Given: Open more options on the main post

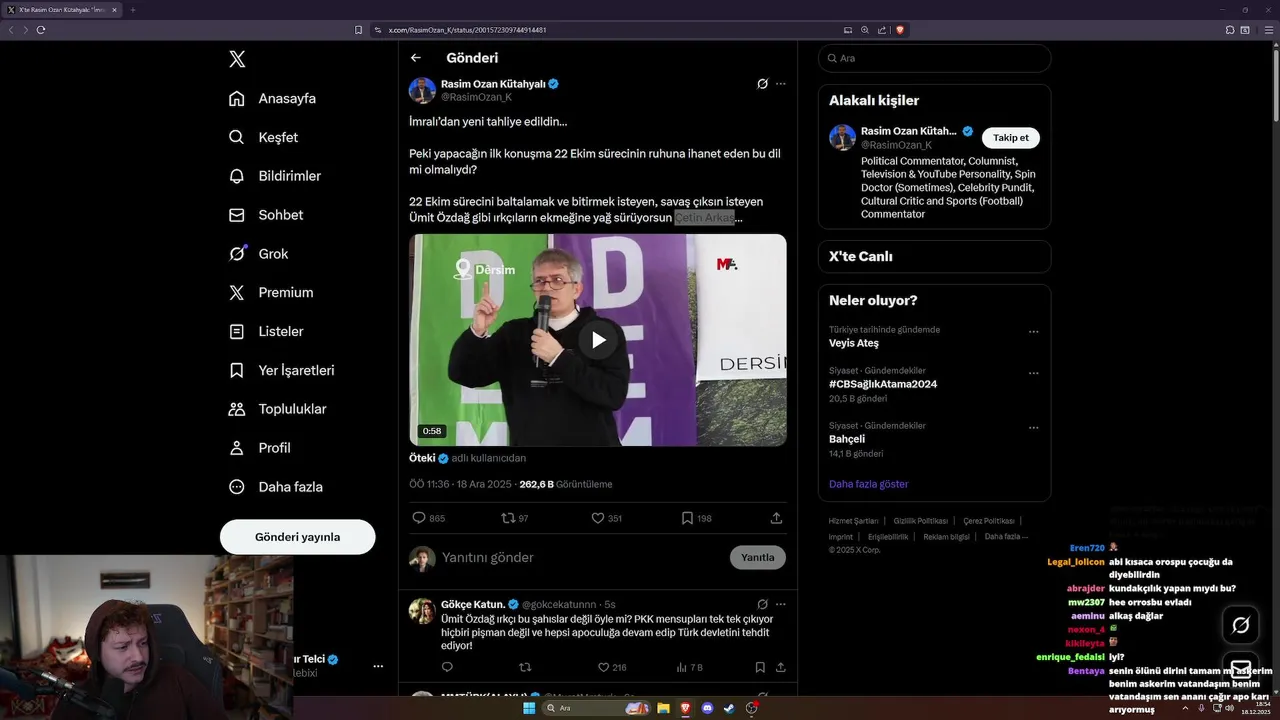Looking at the screenshot, I should (x=781, y=84).
